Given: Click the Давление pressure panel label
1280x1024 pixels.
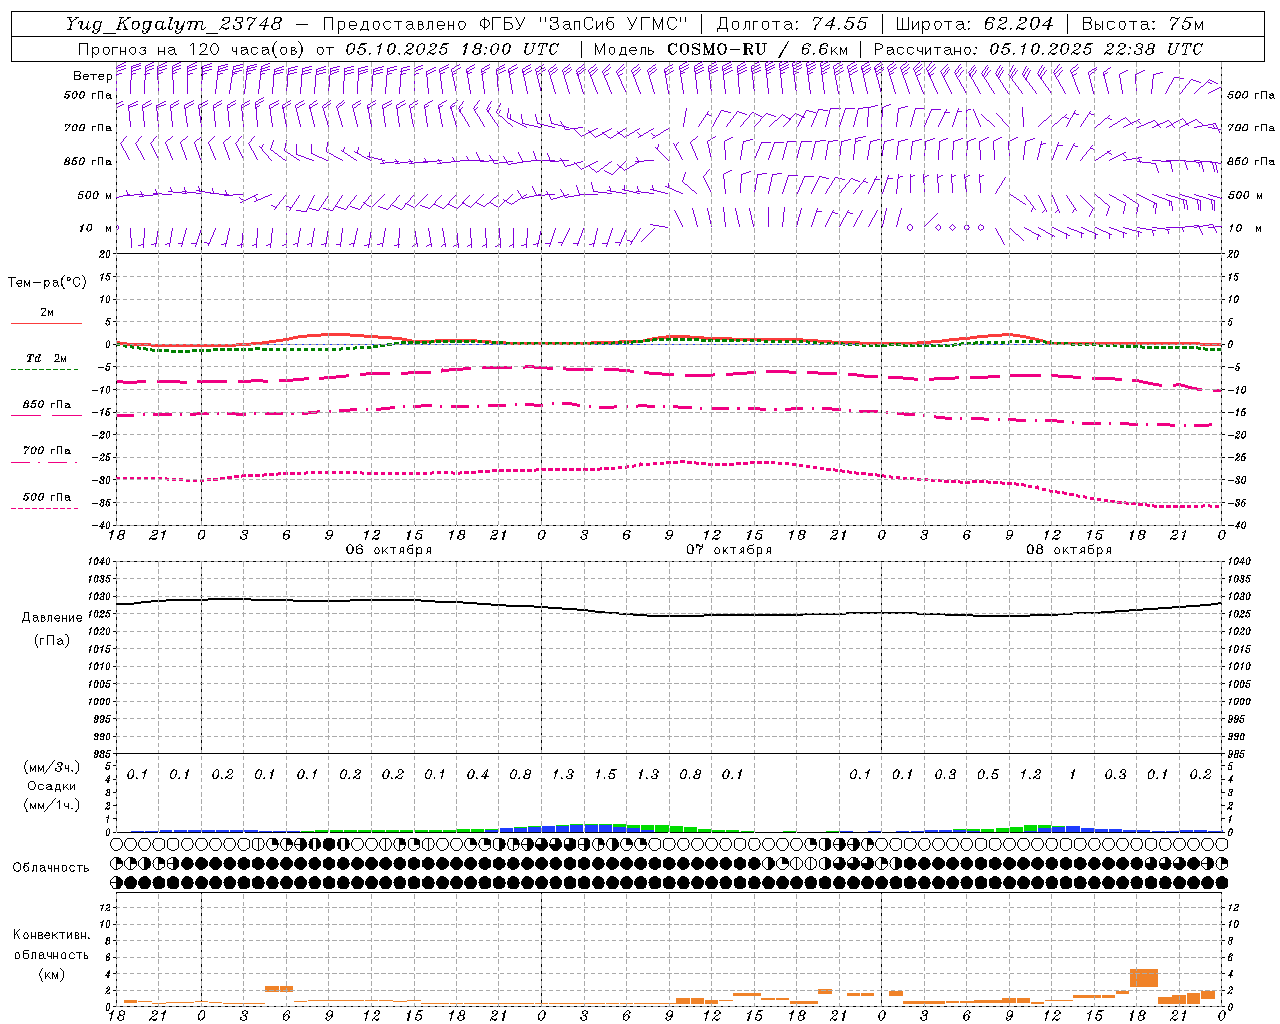Looking at the screenshot, I should pyautogui.click(x=51, y=618).
